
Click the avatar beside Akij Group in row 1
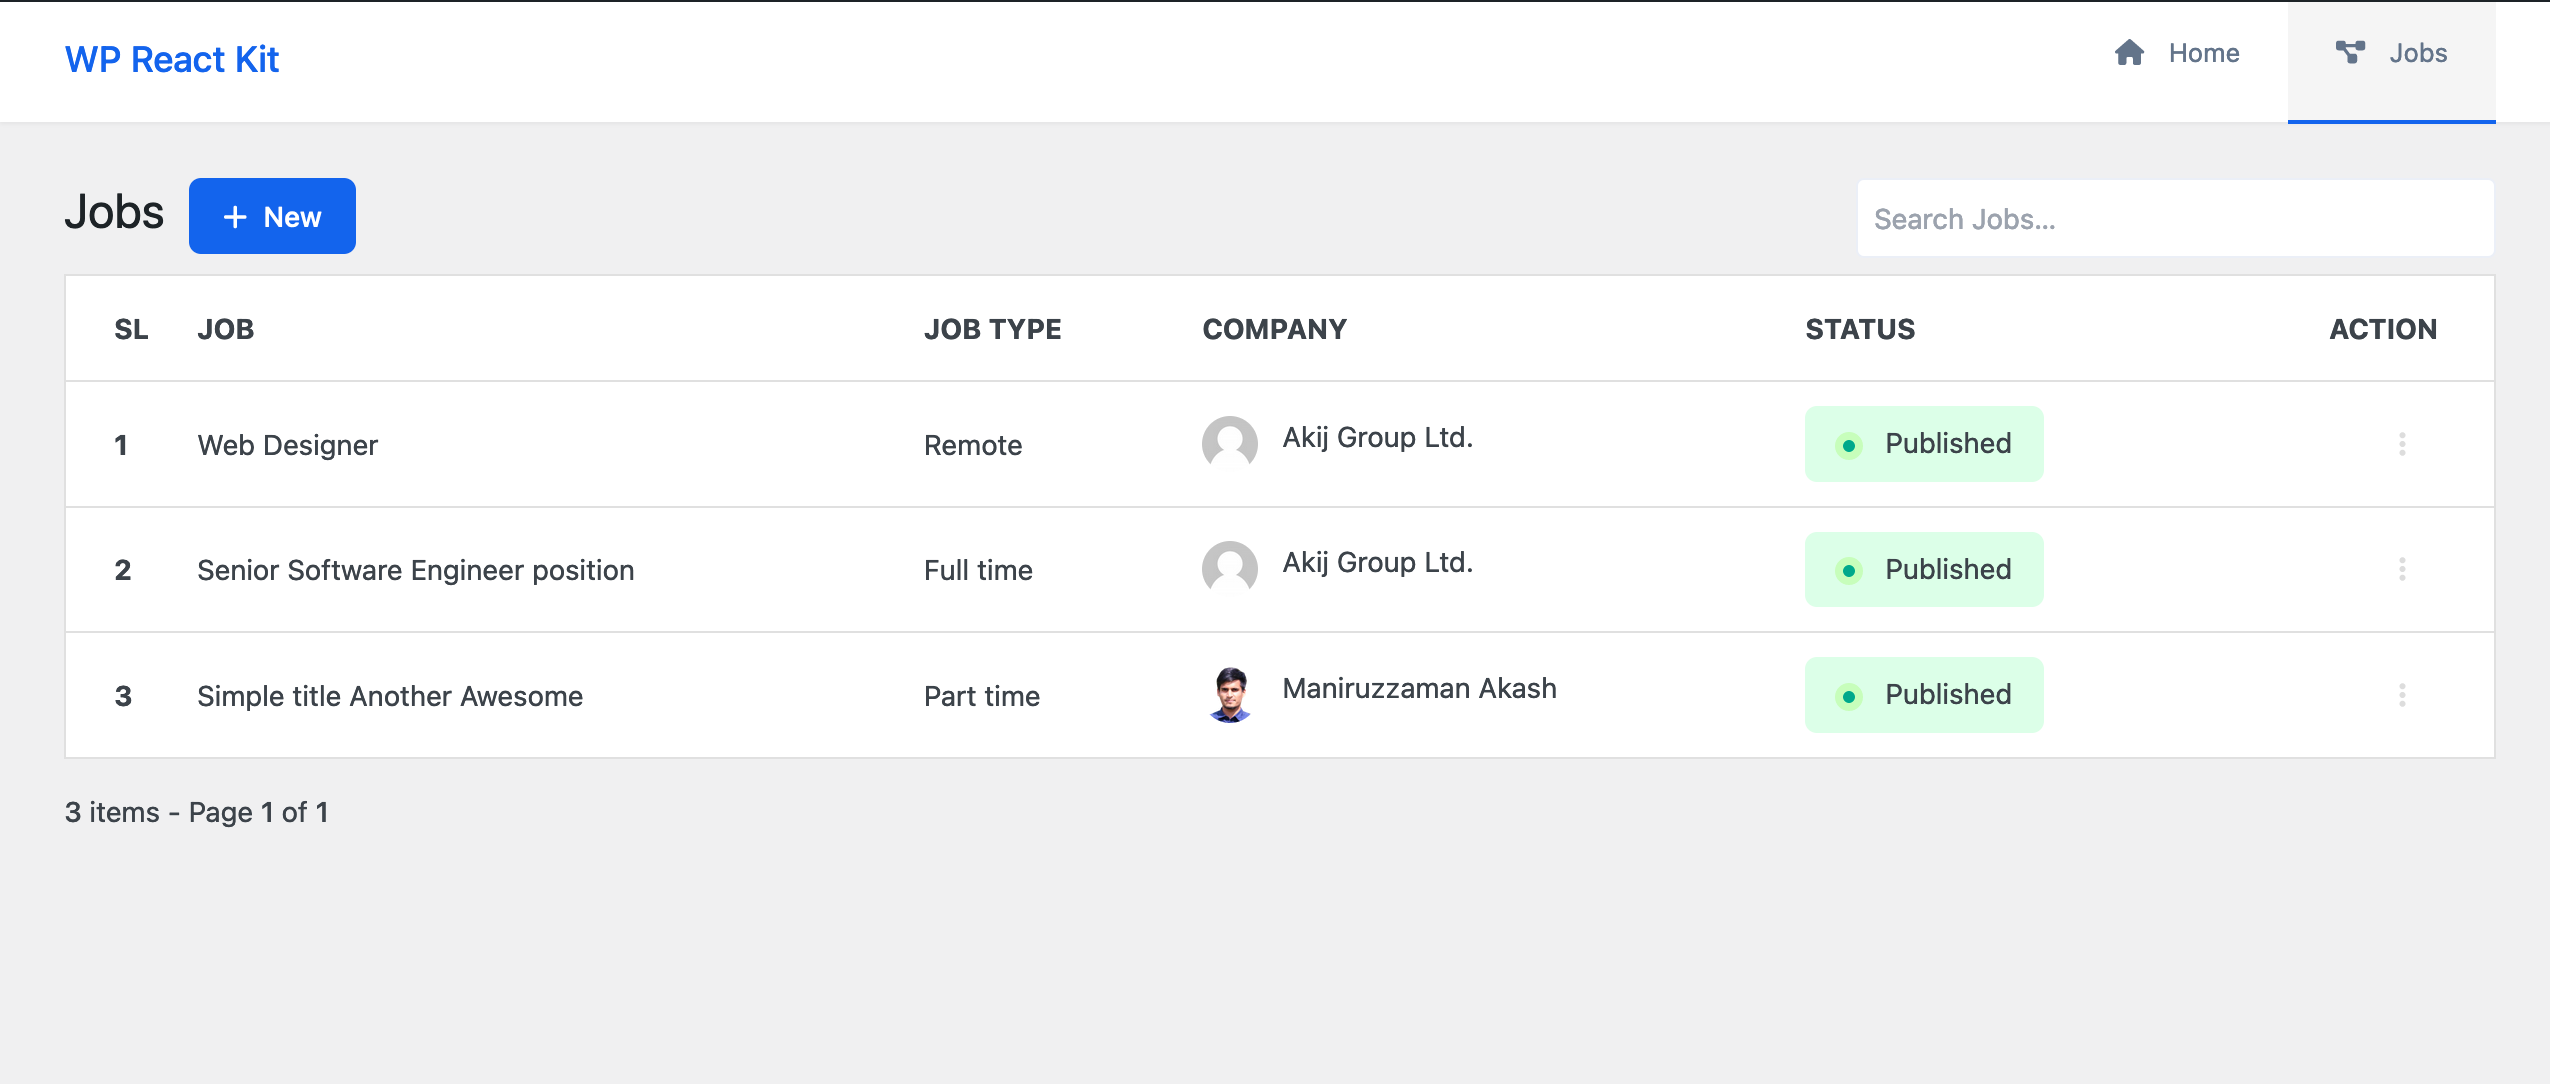[1229, 443]
